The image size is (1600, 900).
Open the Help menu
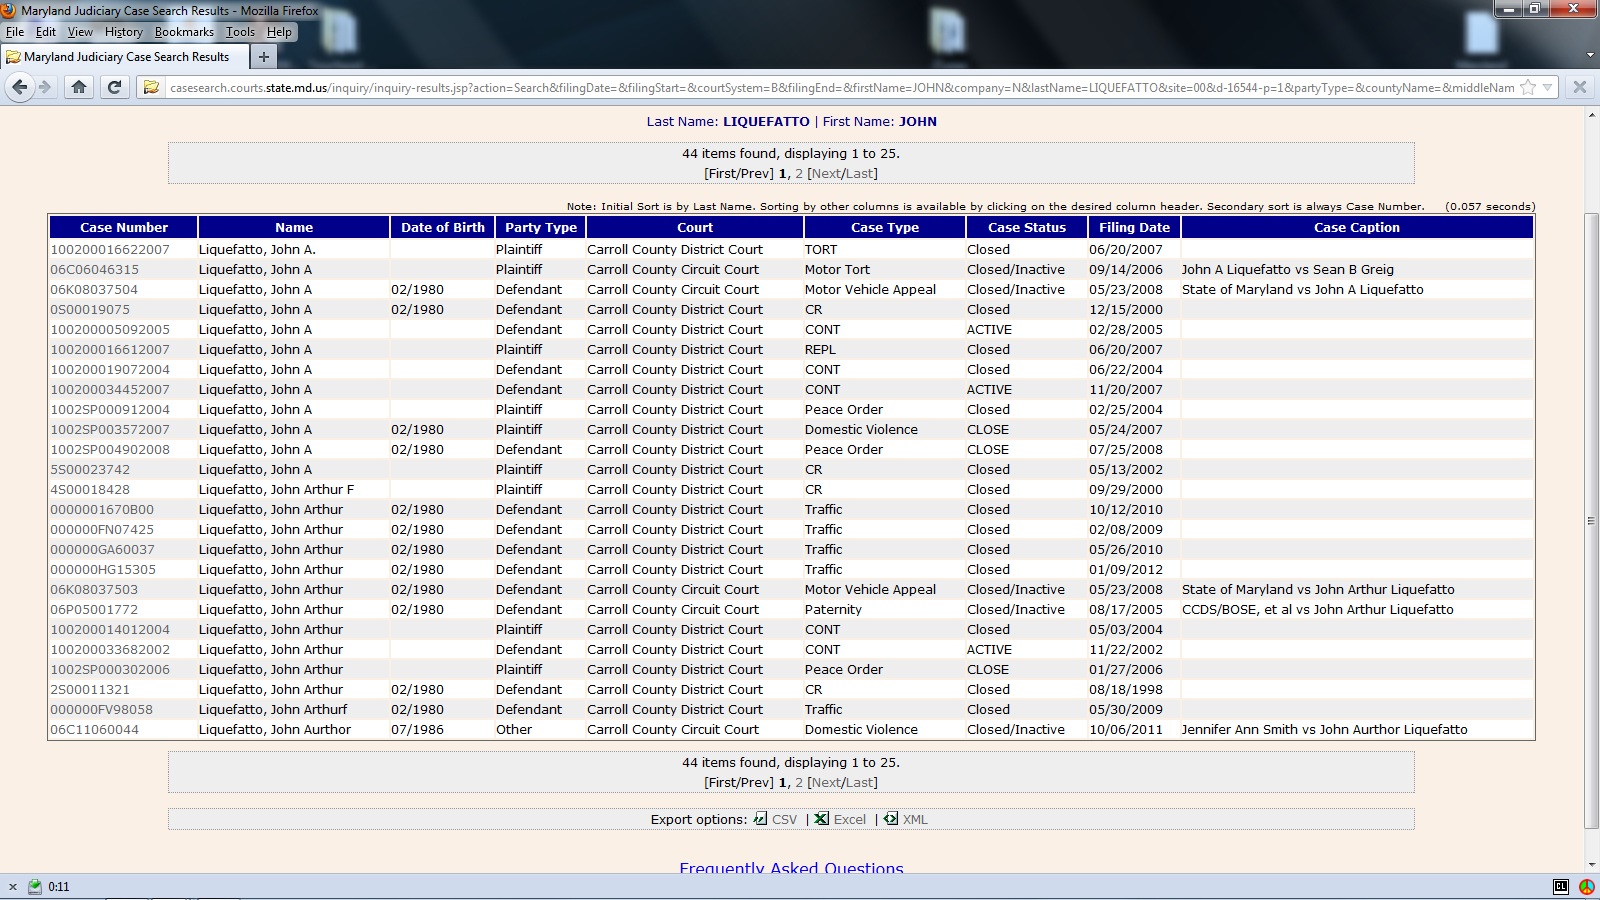(279, 32)
